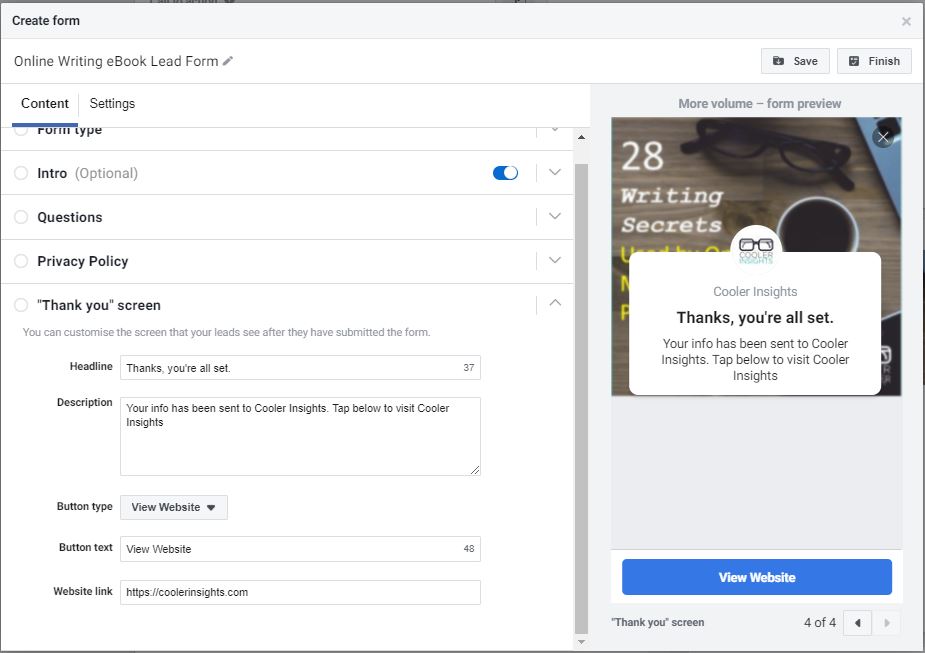Viewport: 925px width, 653px height.
Task: Click the Website link input field
Action: tap(300, 592)
